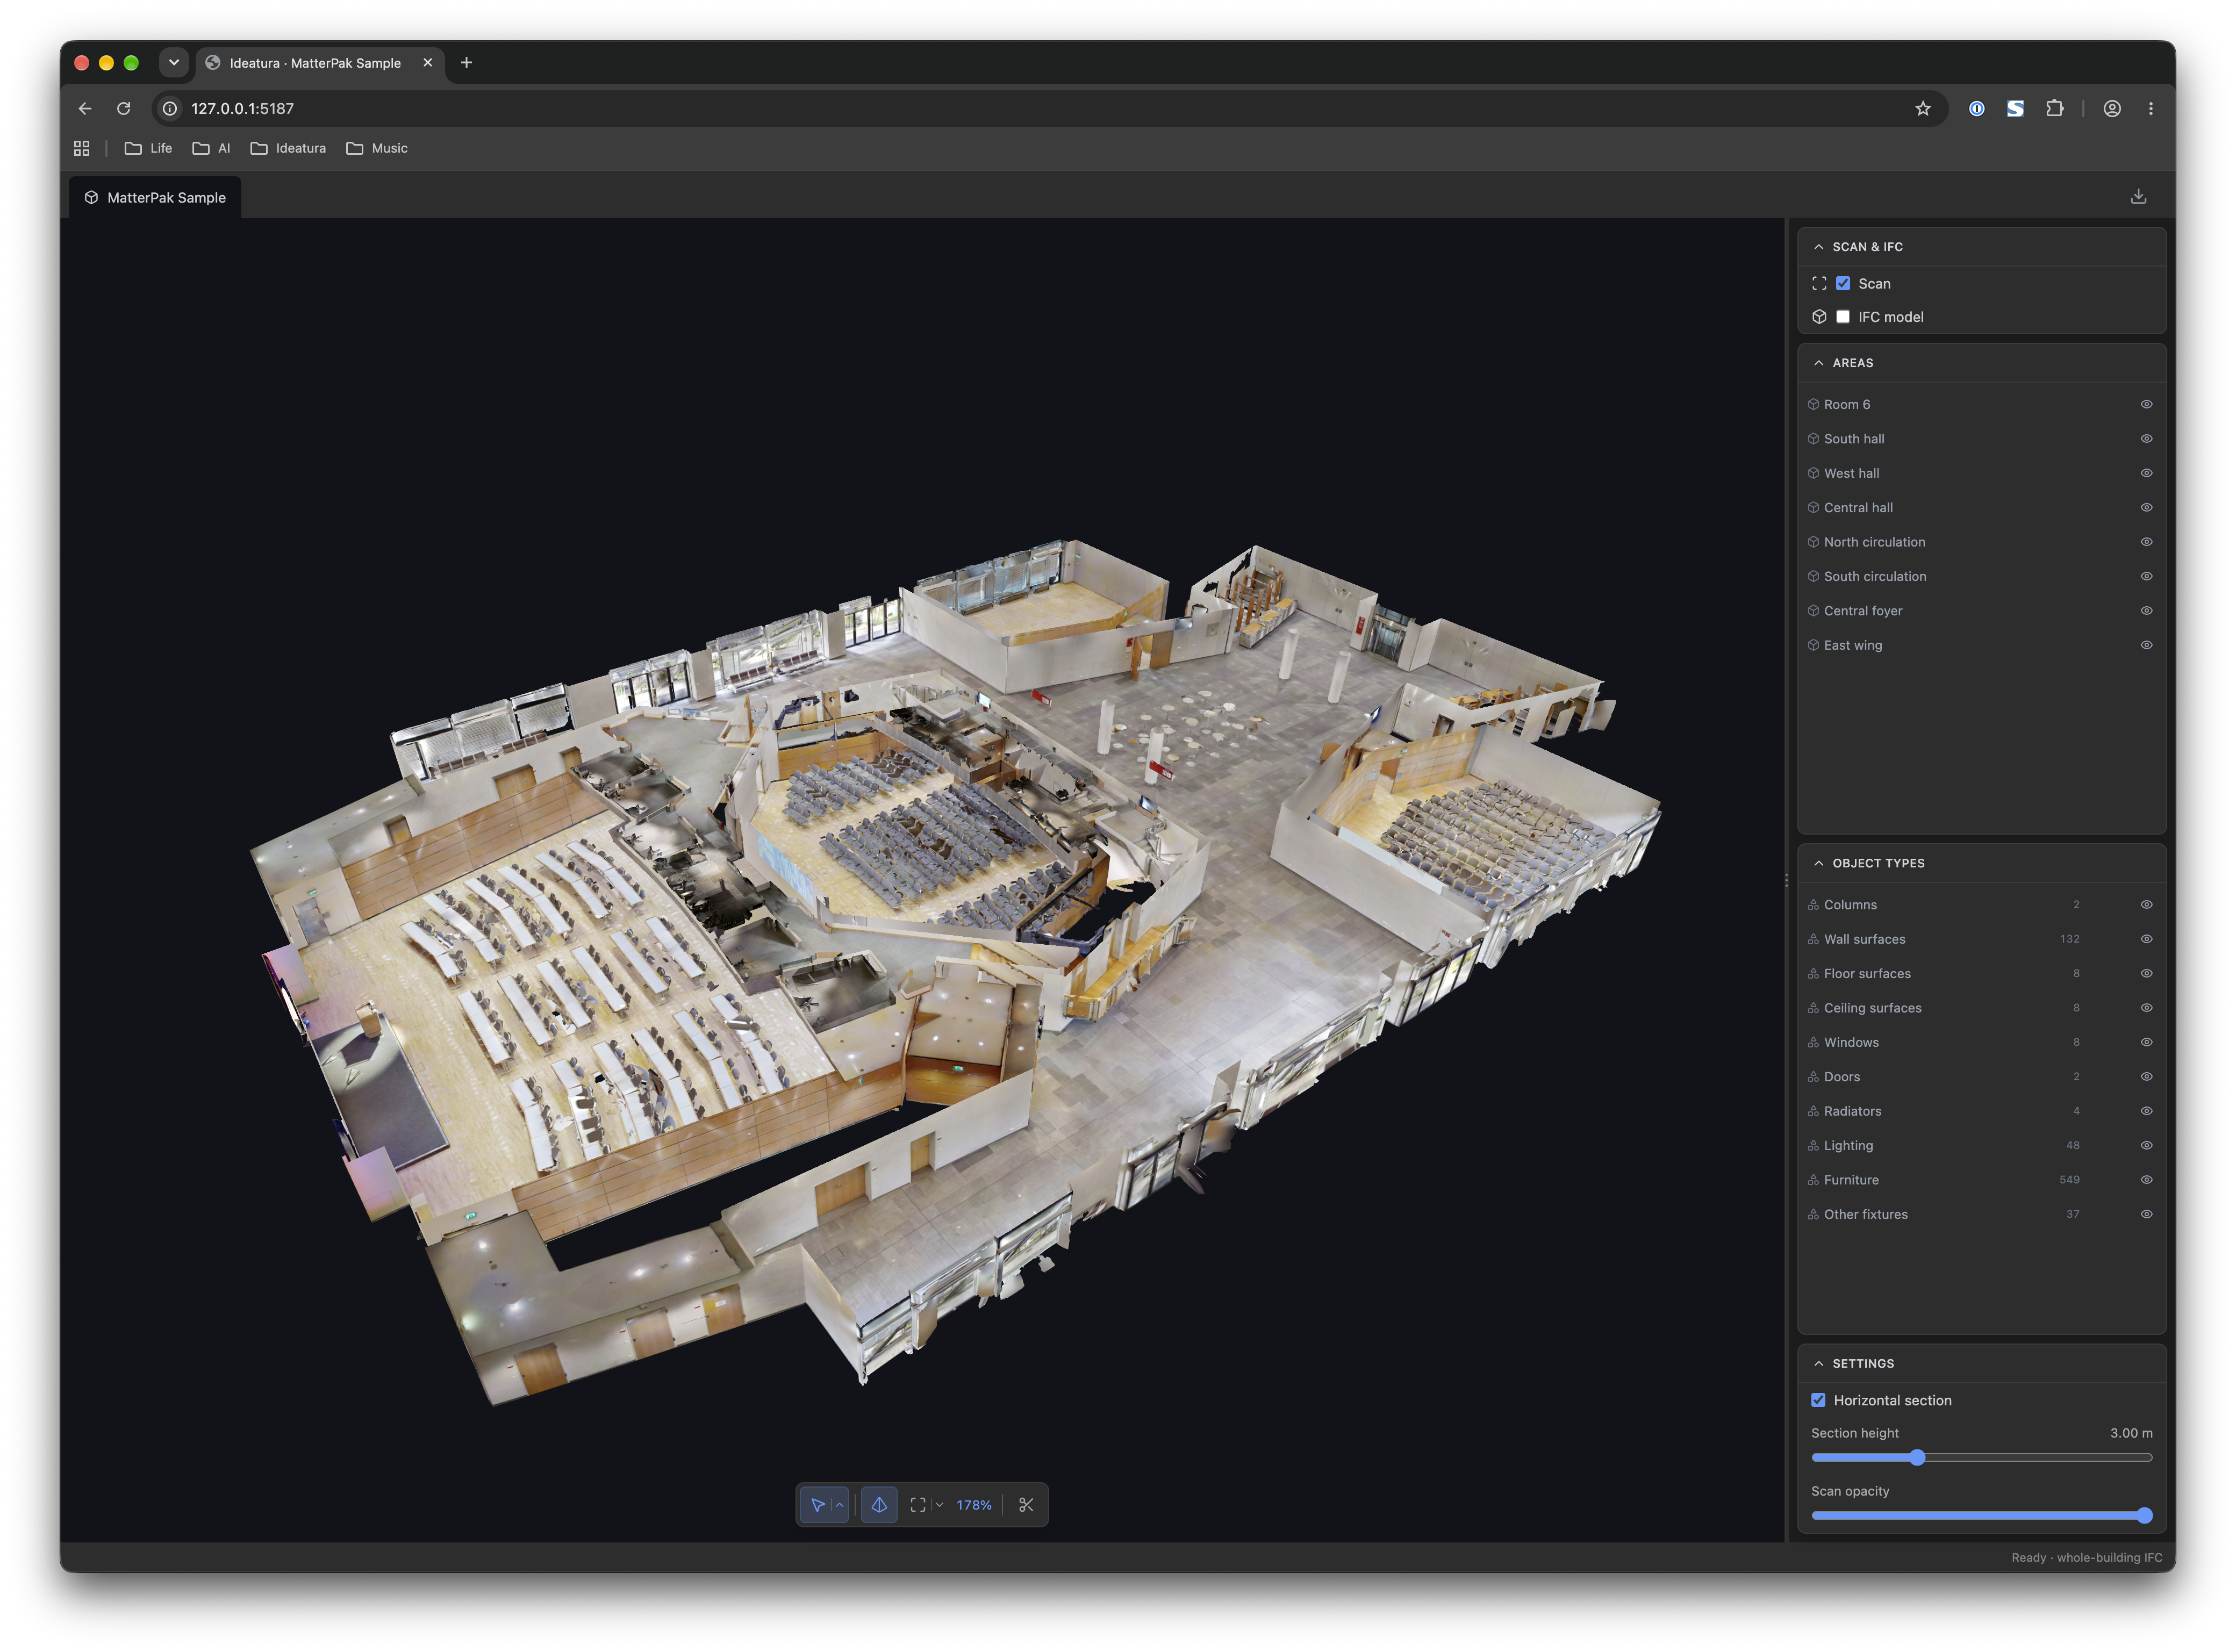Open the AI bookmarks folder
The height and width of the screenshot is (1652, 2236).
(211, 148)
